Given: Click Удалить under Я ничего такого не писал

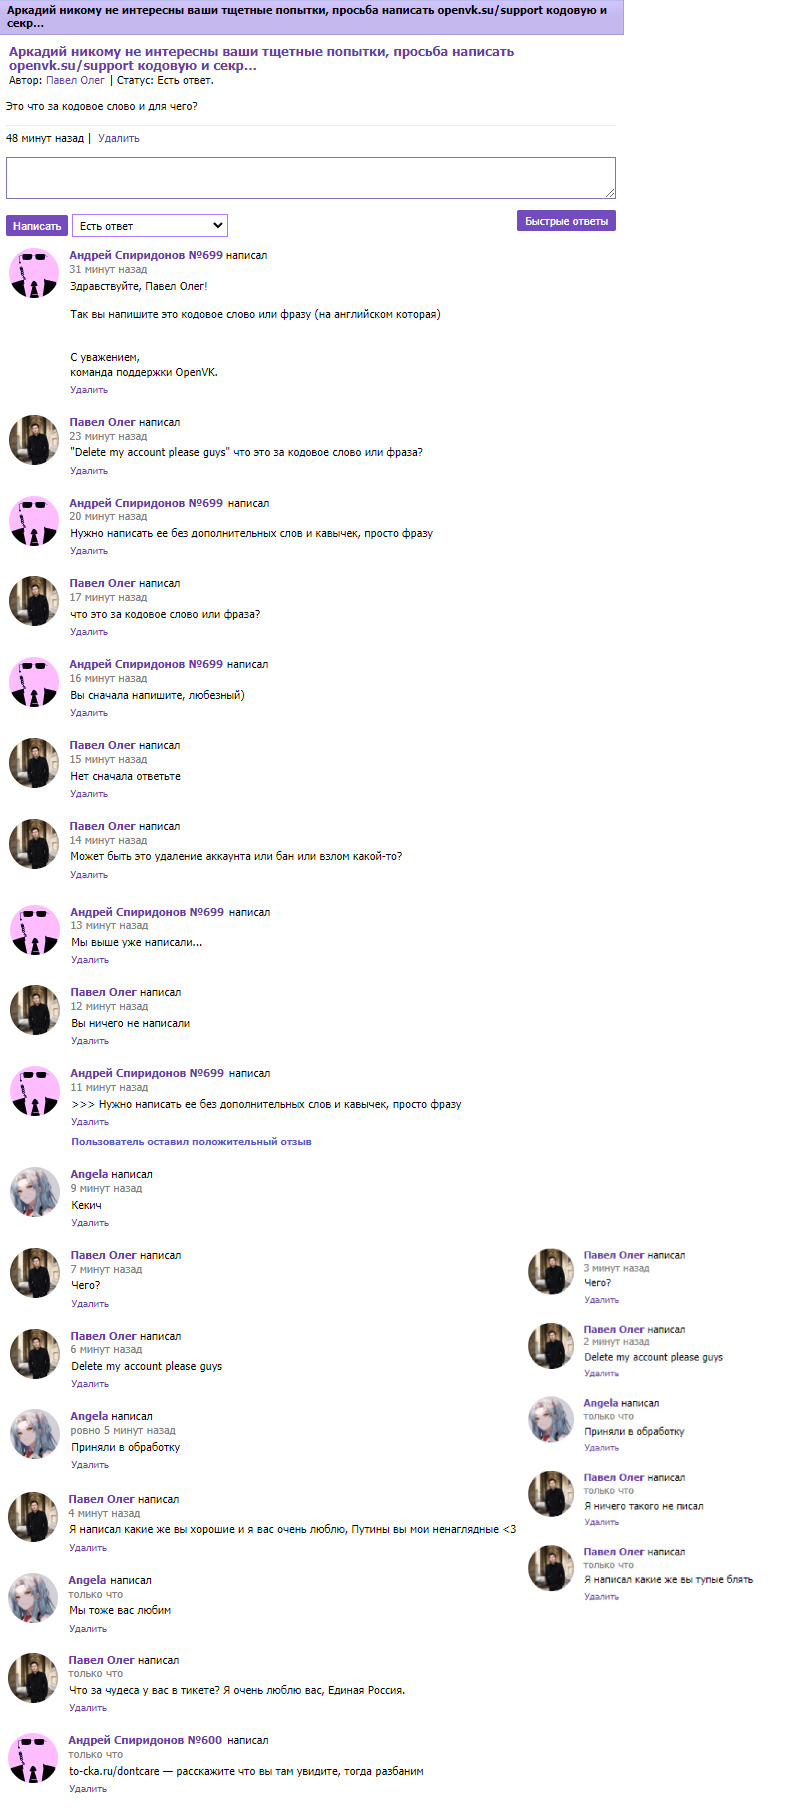Looking at the screenshot, I should pos(602,1522).
